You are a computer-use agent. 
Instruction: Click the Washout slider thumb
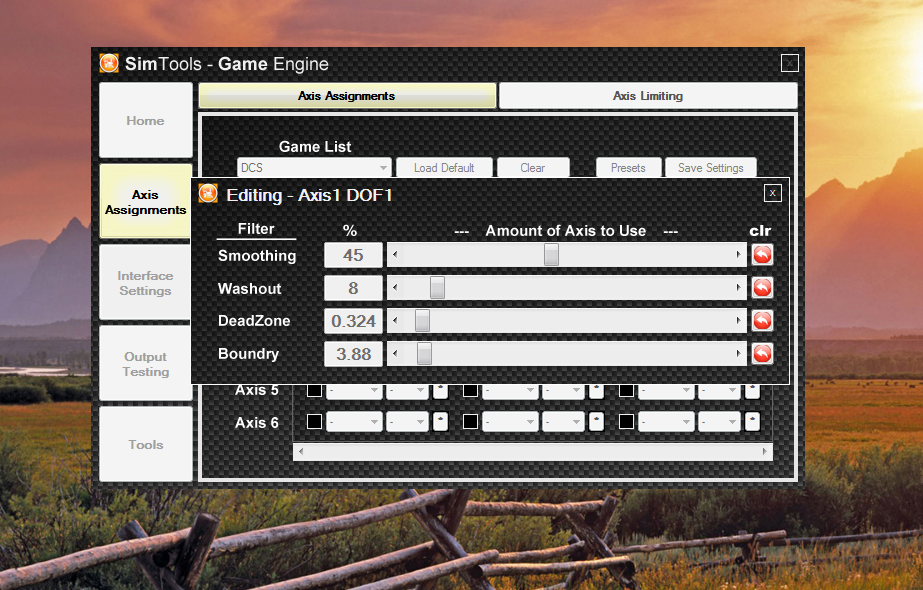pyautogui.click(x=437, y=288)
